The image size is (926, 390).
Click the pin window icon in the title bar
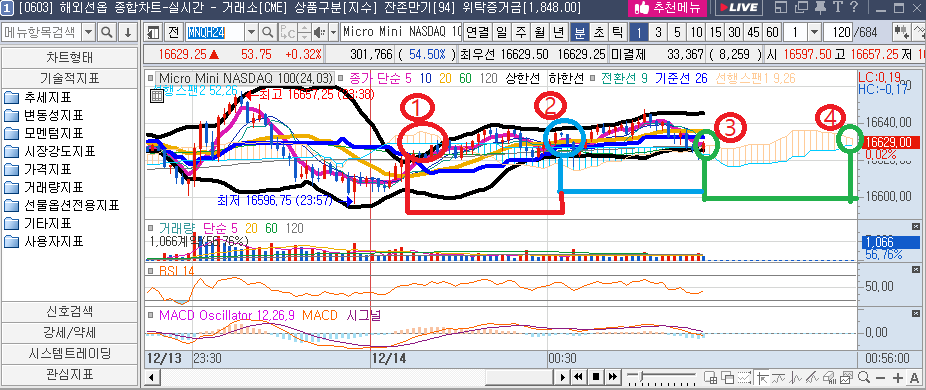[x=820, y=8]
